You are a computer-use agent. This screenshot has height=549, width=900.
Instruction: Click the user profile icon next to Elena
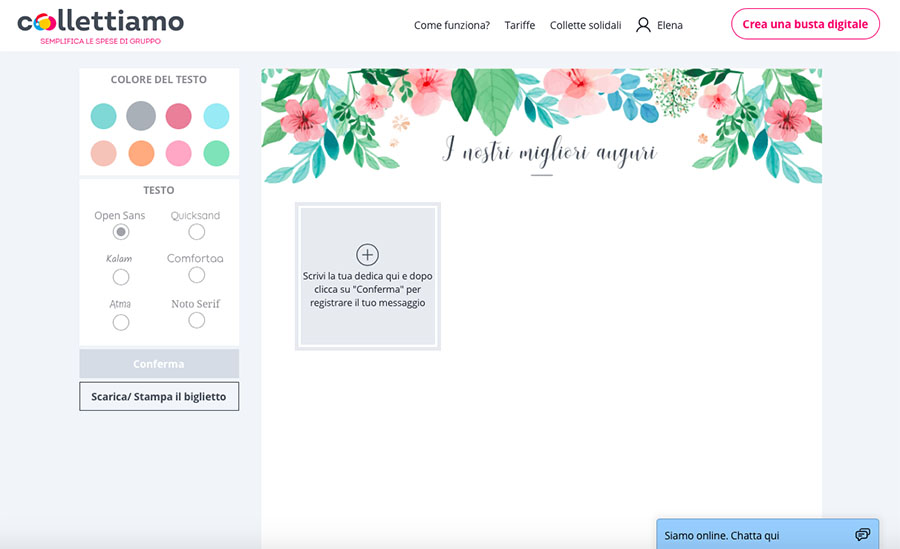[x=643, y=25]
